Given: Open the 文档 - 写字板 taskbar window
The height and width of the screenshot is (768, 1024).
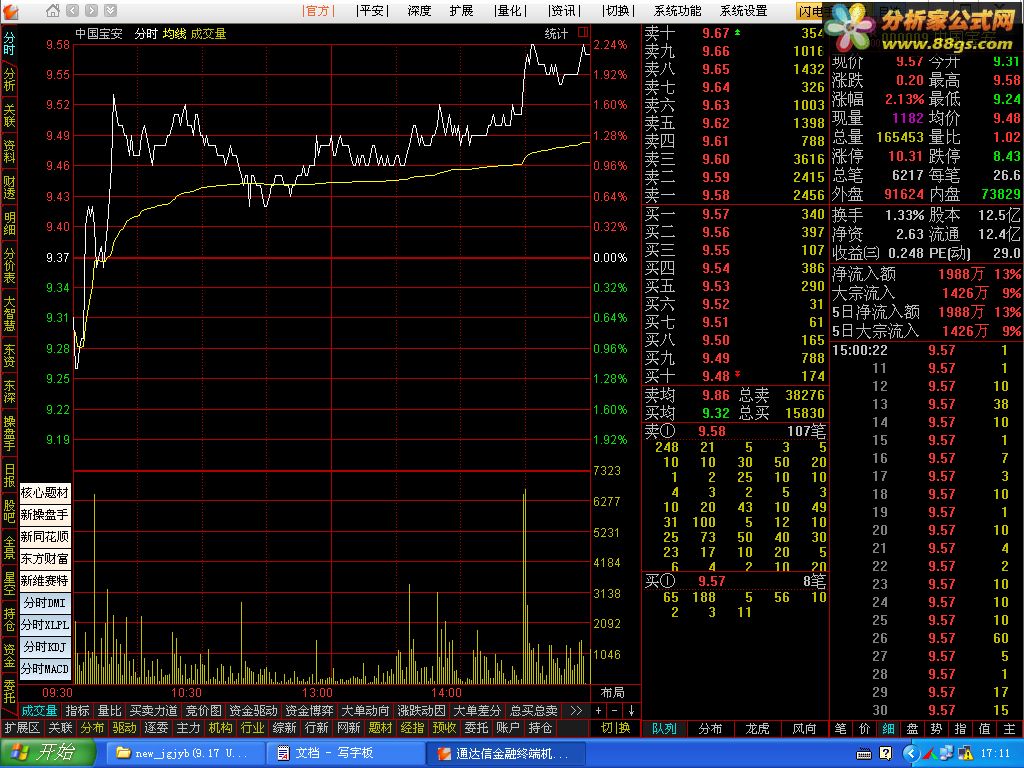Looking at the screenshot, I should pos(345,753).
